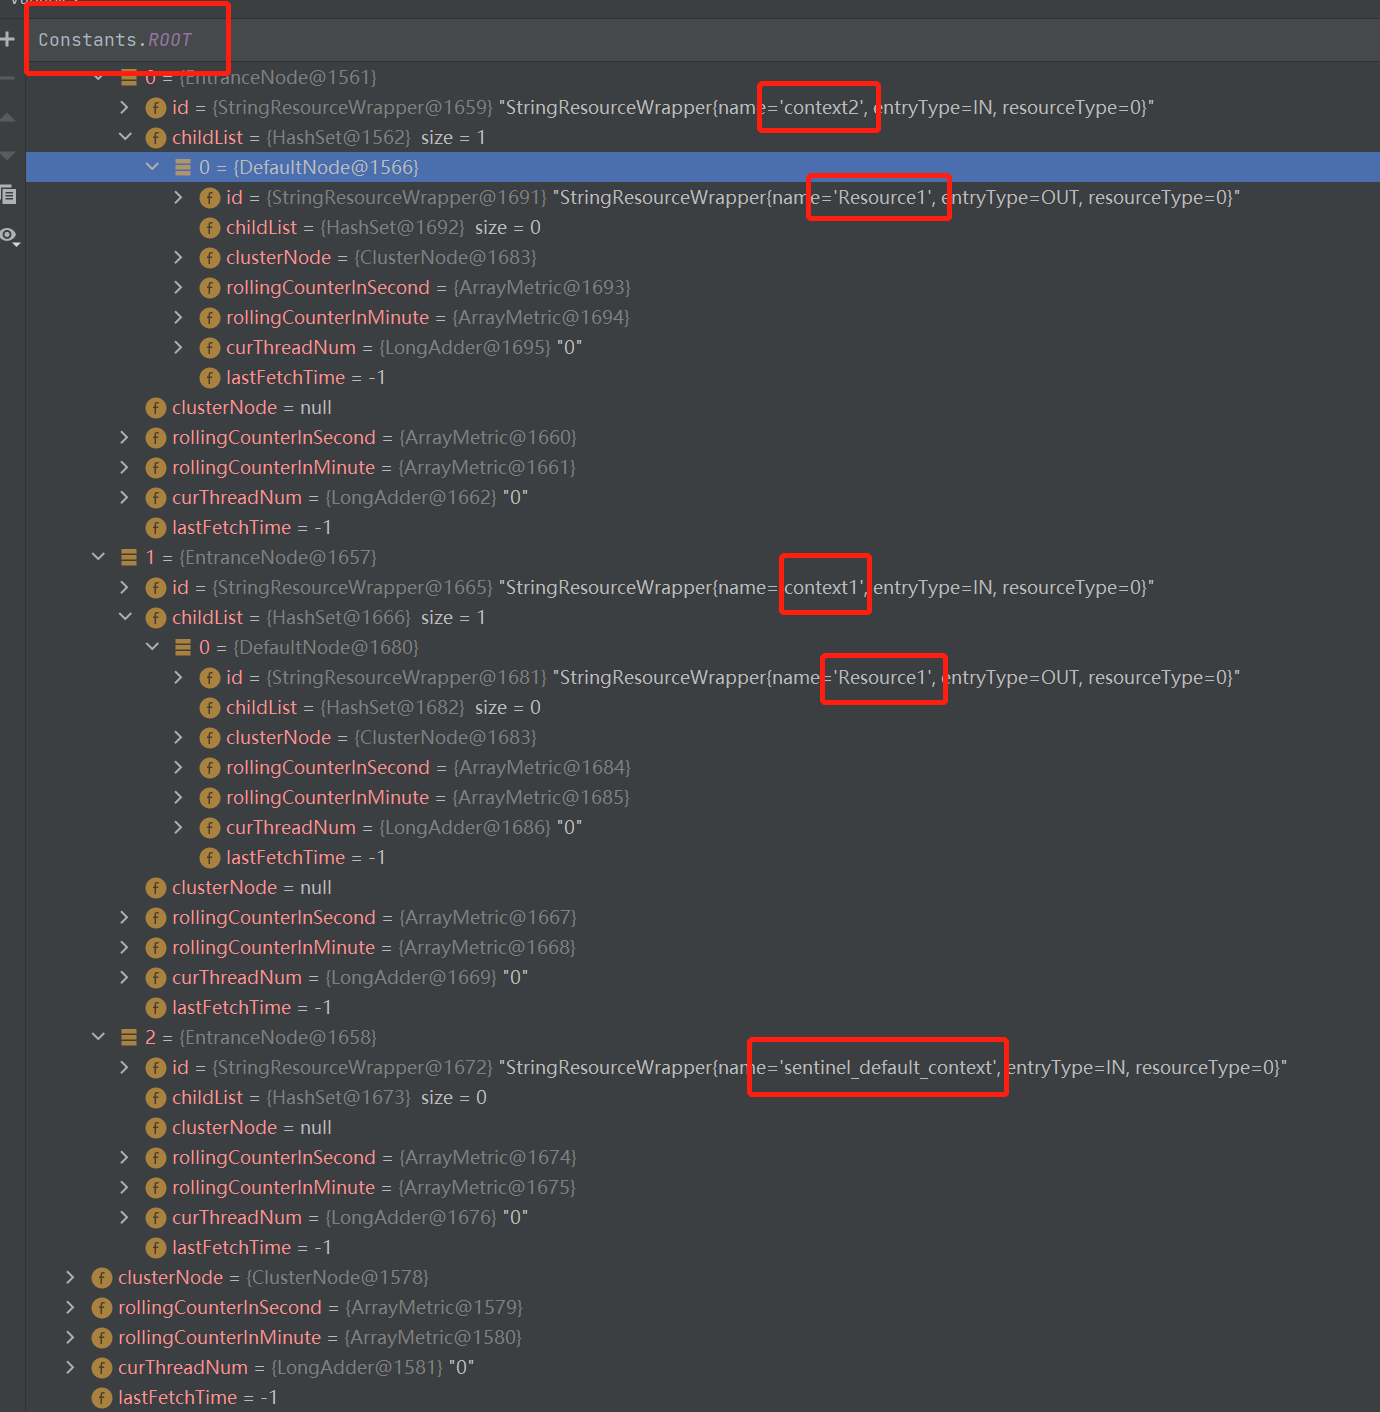The height and width of the screenshot is (1412, 1380).
Task: Expand curThreadNum LongAdder@1686
Action: (178, 827)
